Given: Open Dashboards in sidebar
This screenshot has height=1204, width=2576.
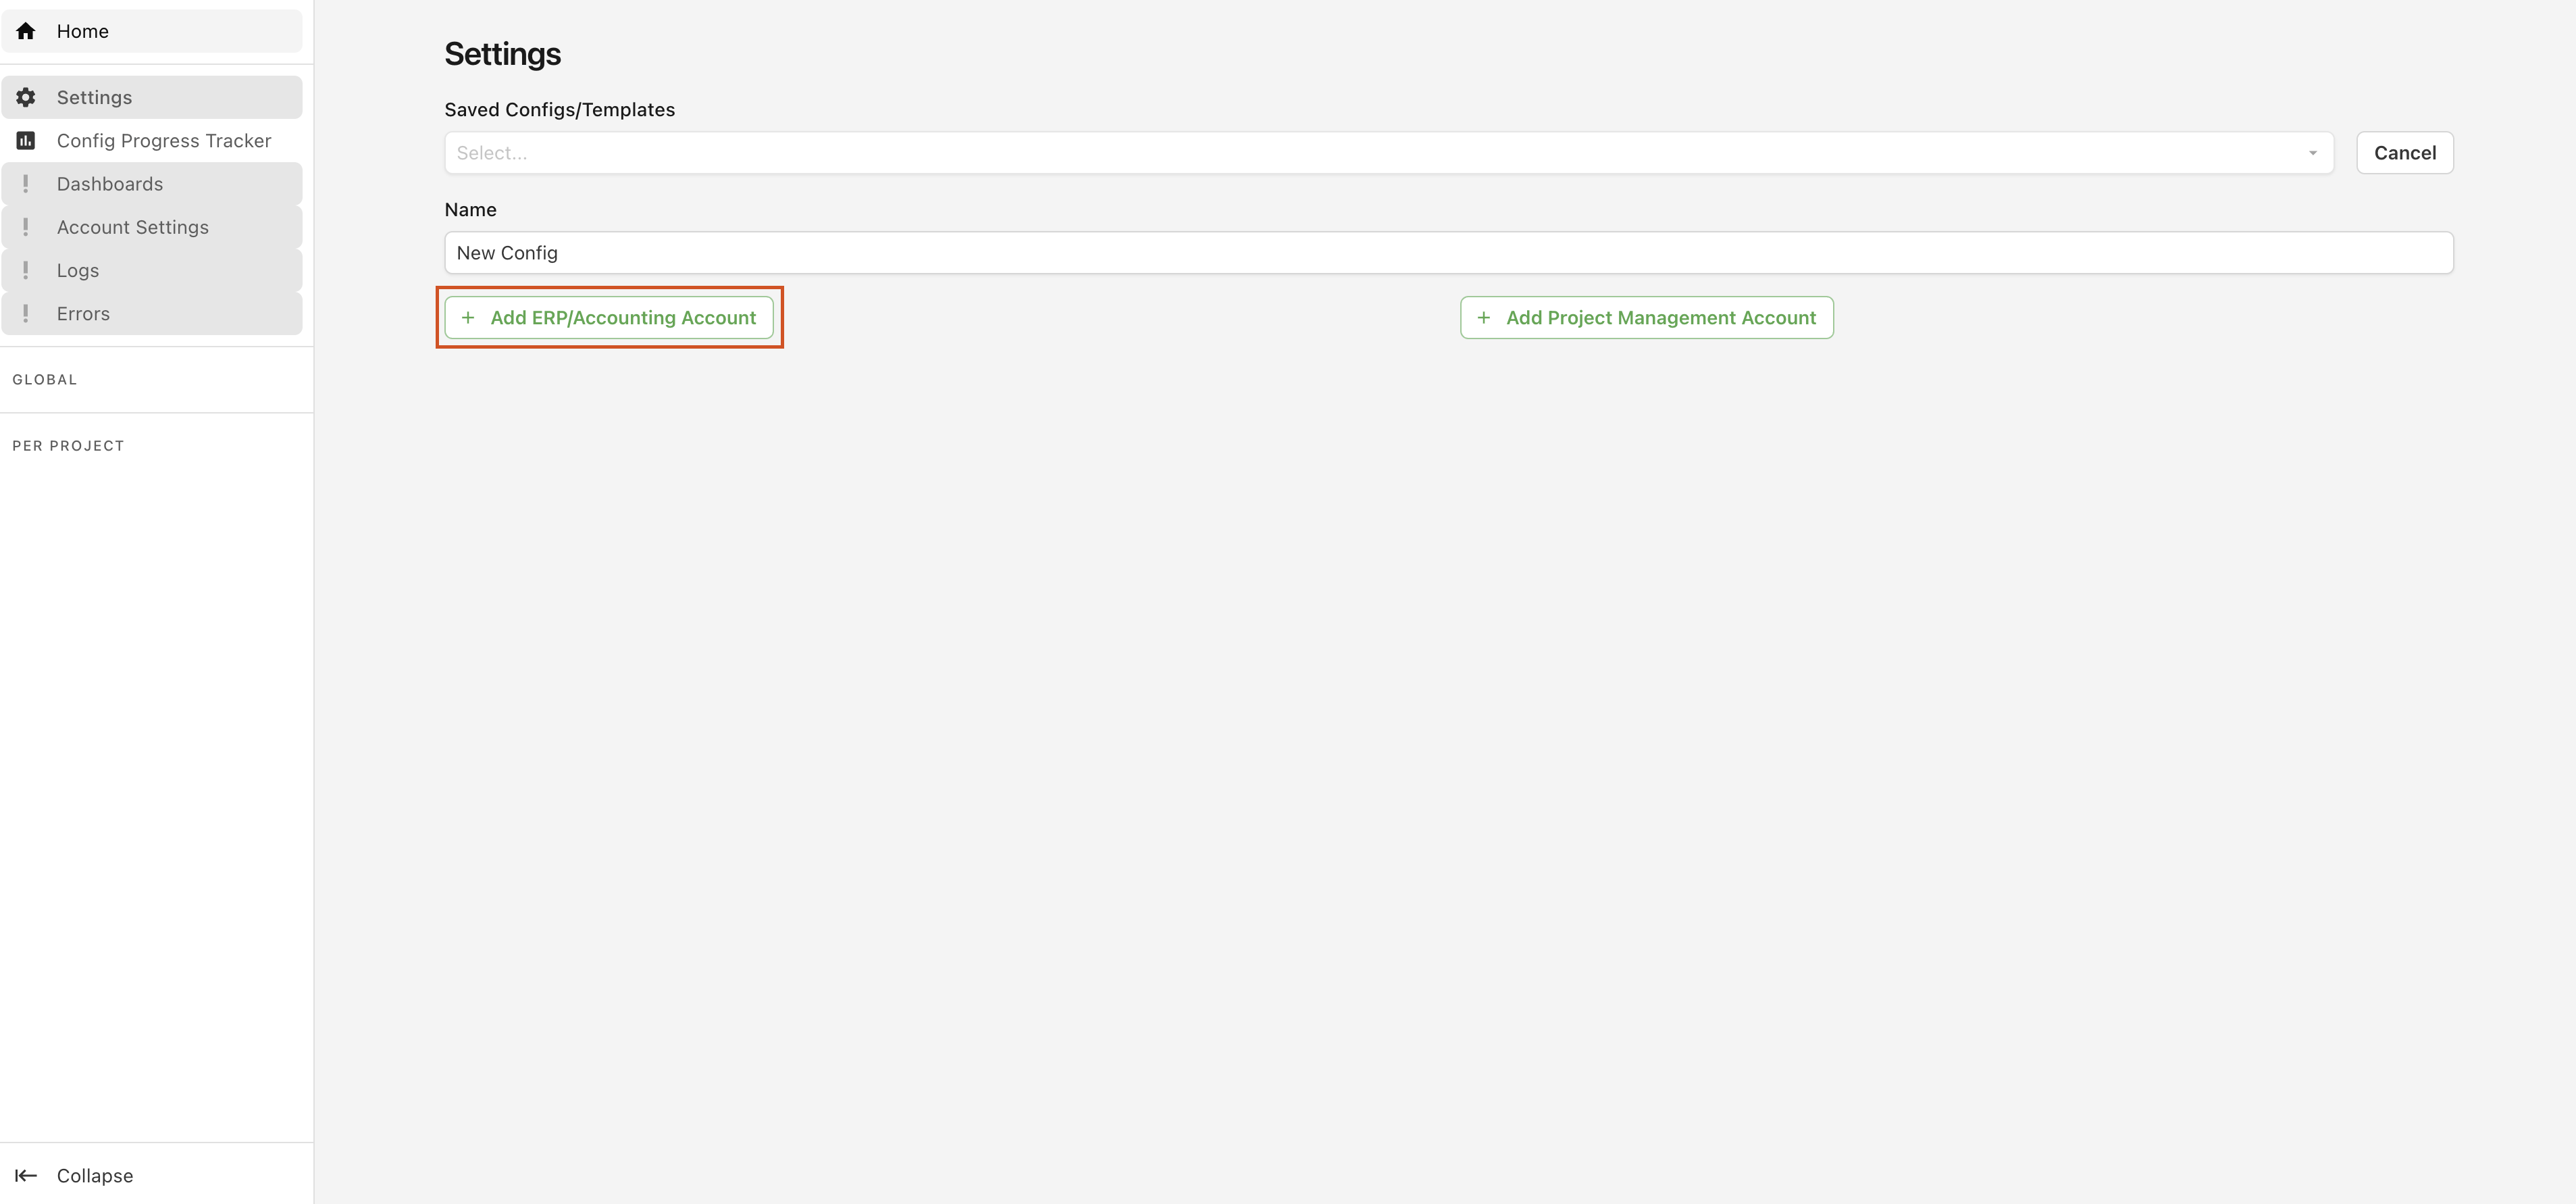Looking at the screenshot, I should click(152, 184).
